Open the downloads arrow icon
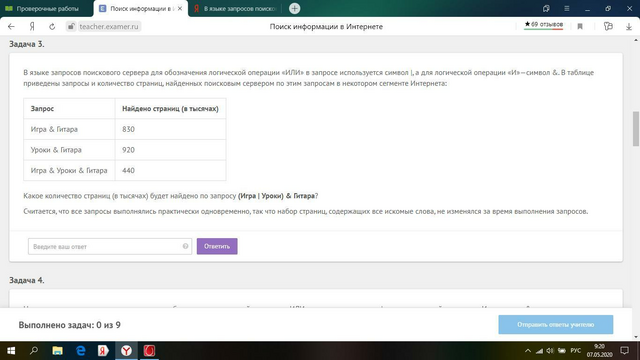The height and width of the screenshot is (360, 640). pyautogui.click(x=629, y=27)
